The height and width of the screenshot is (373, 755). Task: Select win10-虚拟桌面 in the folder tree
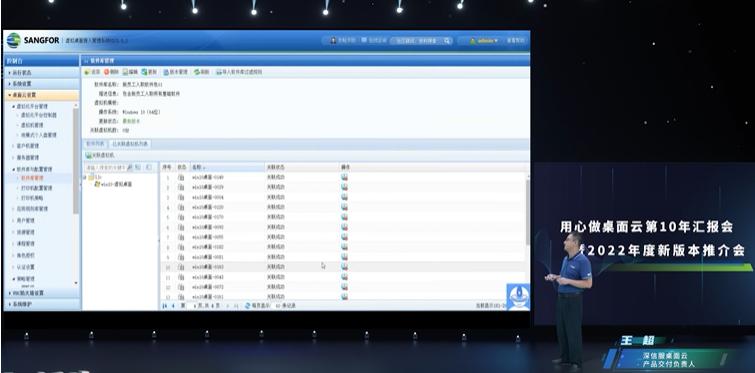(113, 184)
